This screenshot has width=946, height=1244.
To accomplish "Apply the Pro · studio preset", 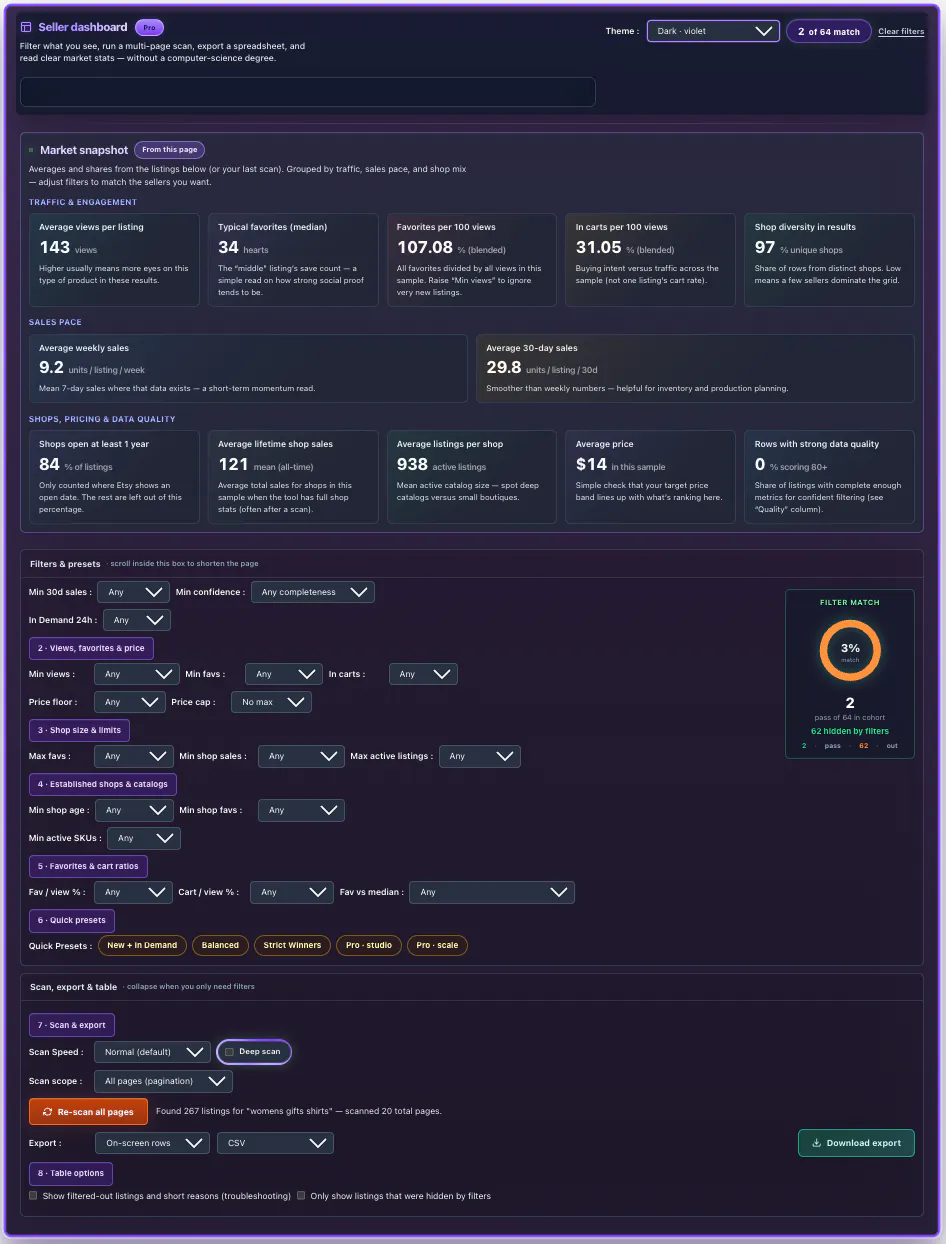I will [x=369, y=945].
